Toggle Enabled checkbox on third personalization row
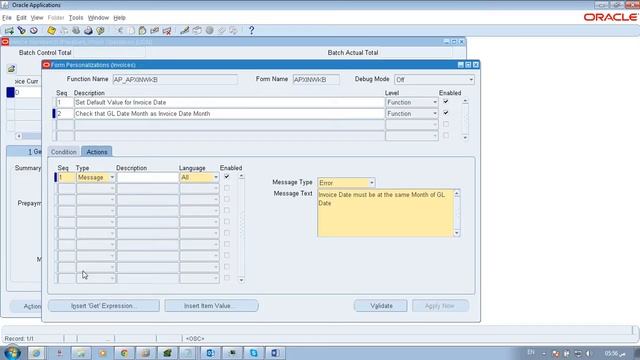The image size is (640, 360). point(446,124)
